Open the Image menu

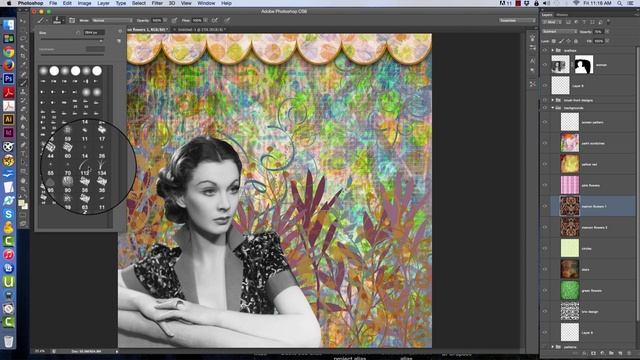(84, 3)
